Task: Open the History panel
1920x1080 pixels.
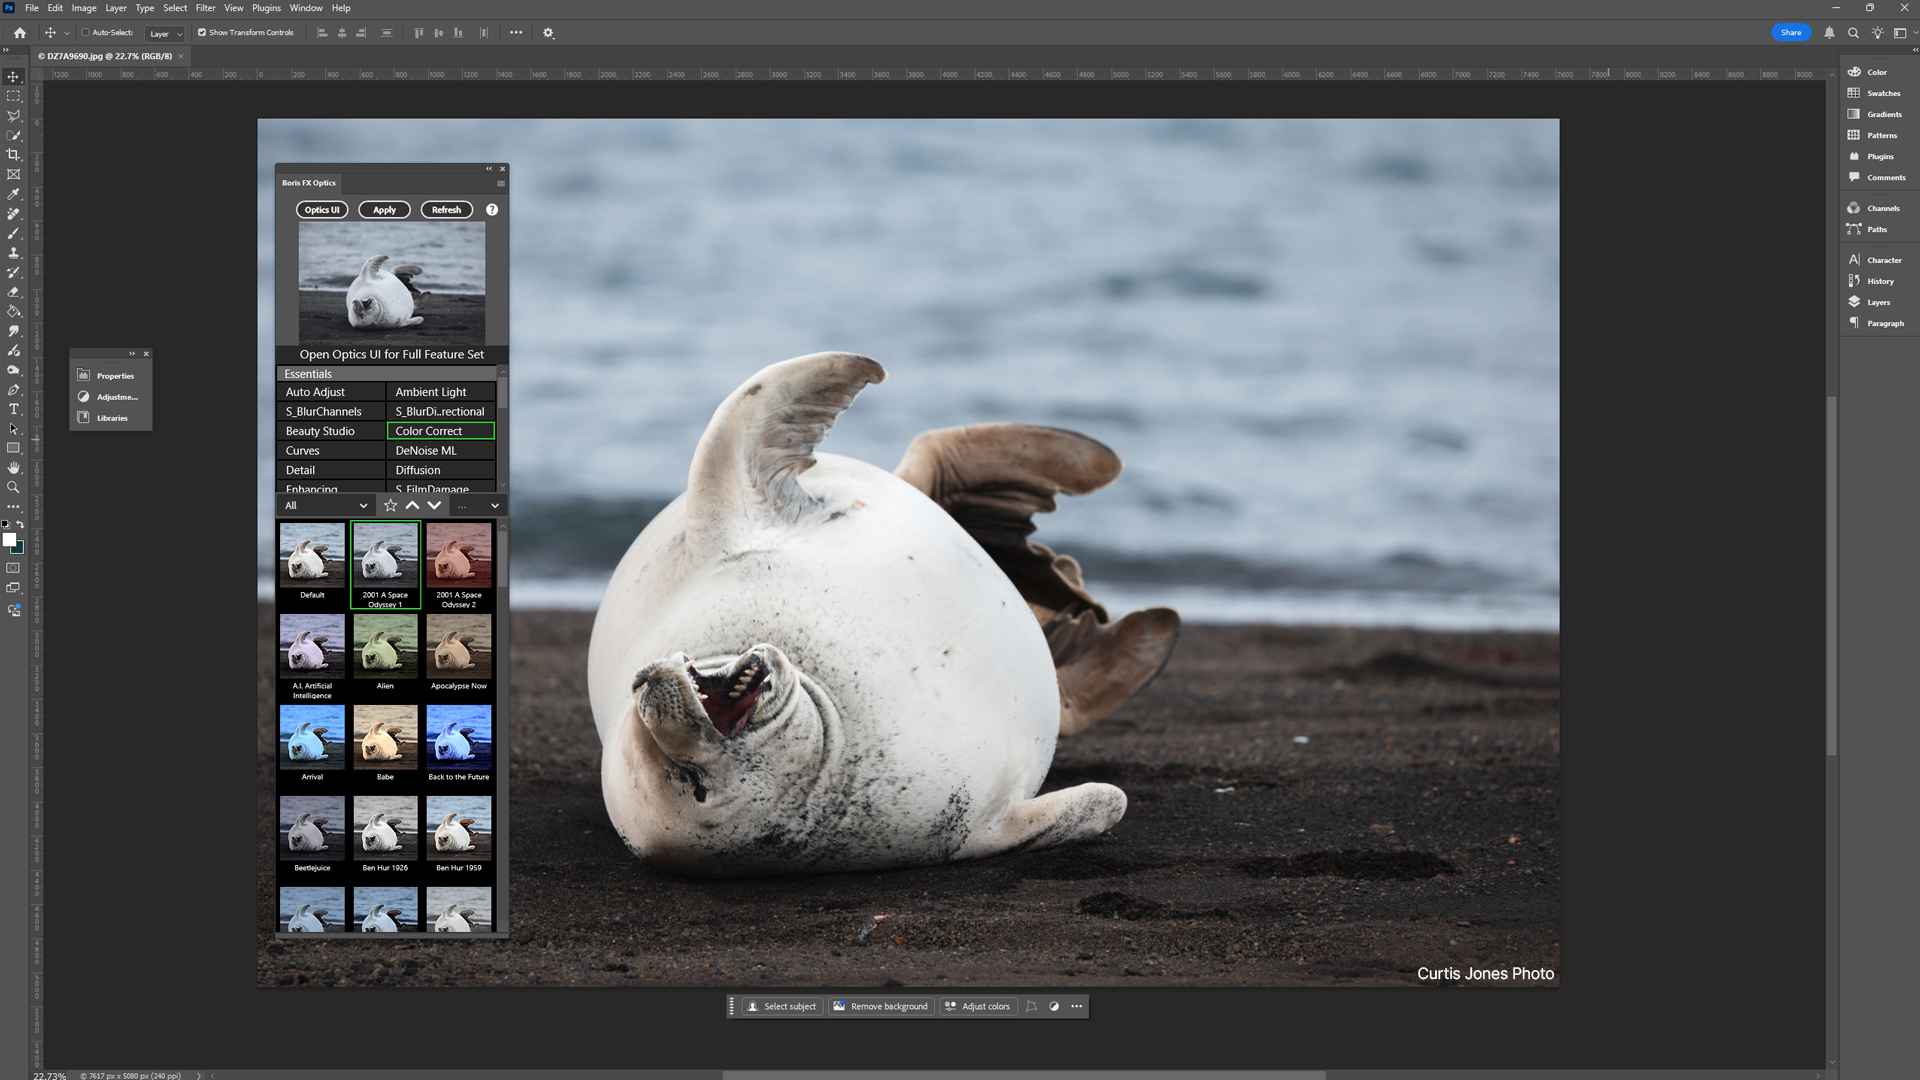Action: point(1878,281)
